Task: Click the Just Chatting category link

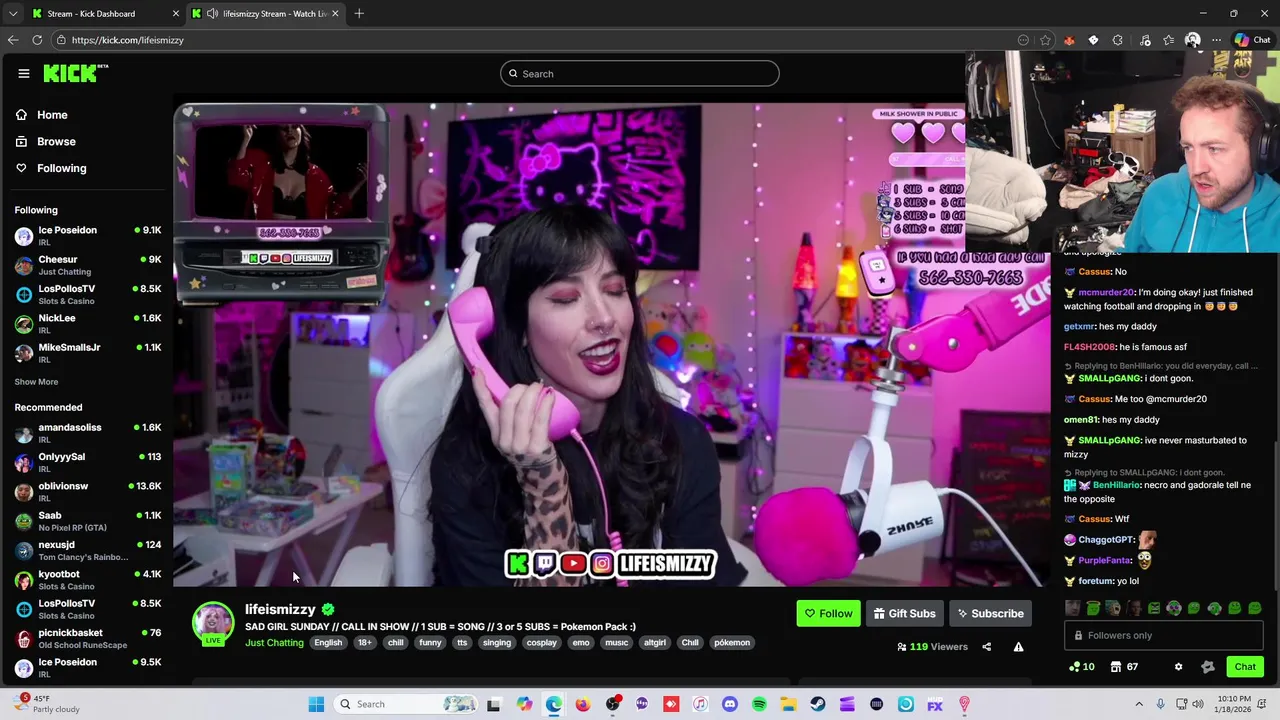Action: click(x=274, y=643)
